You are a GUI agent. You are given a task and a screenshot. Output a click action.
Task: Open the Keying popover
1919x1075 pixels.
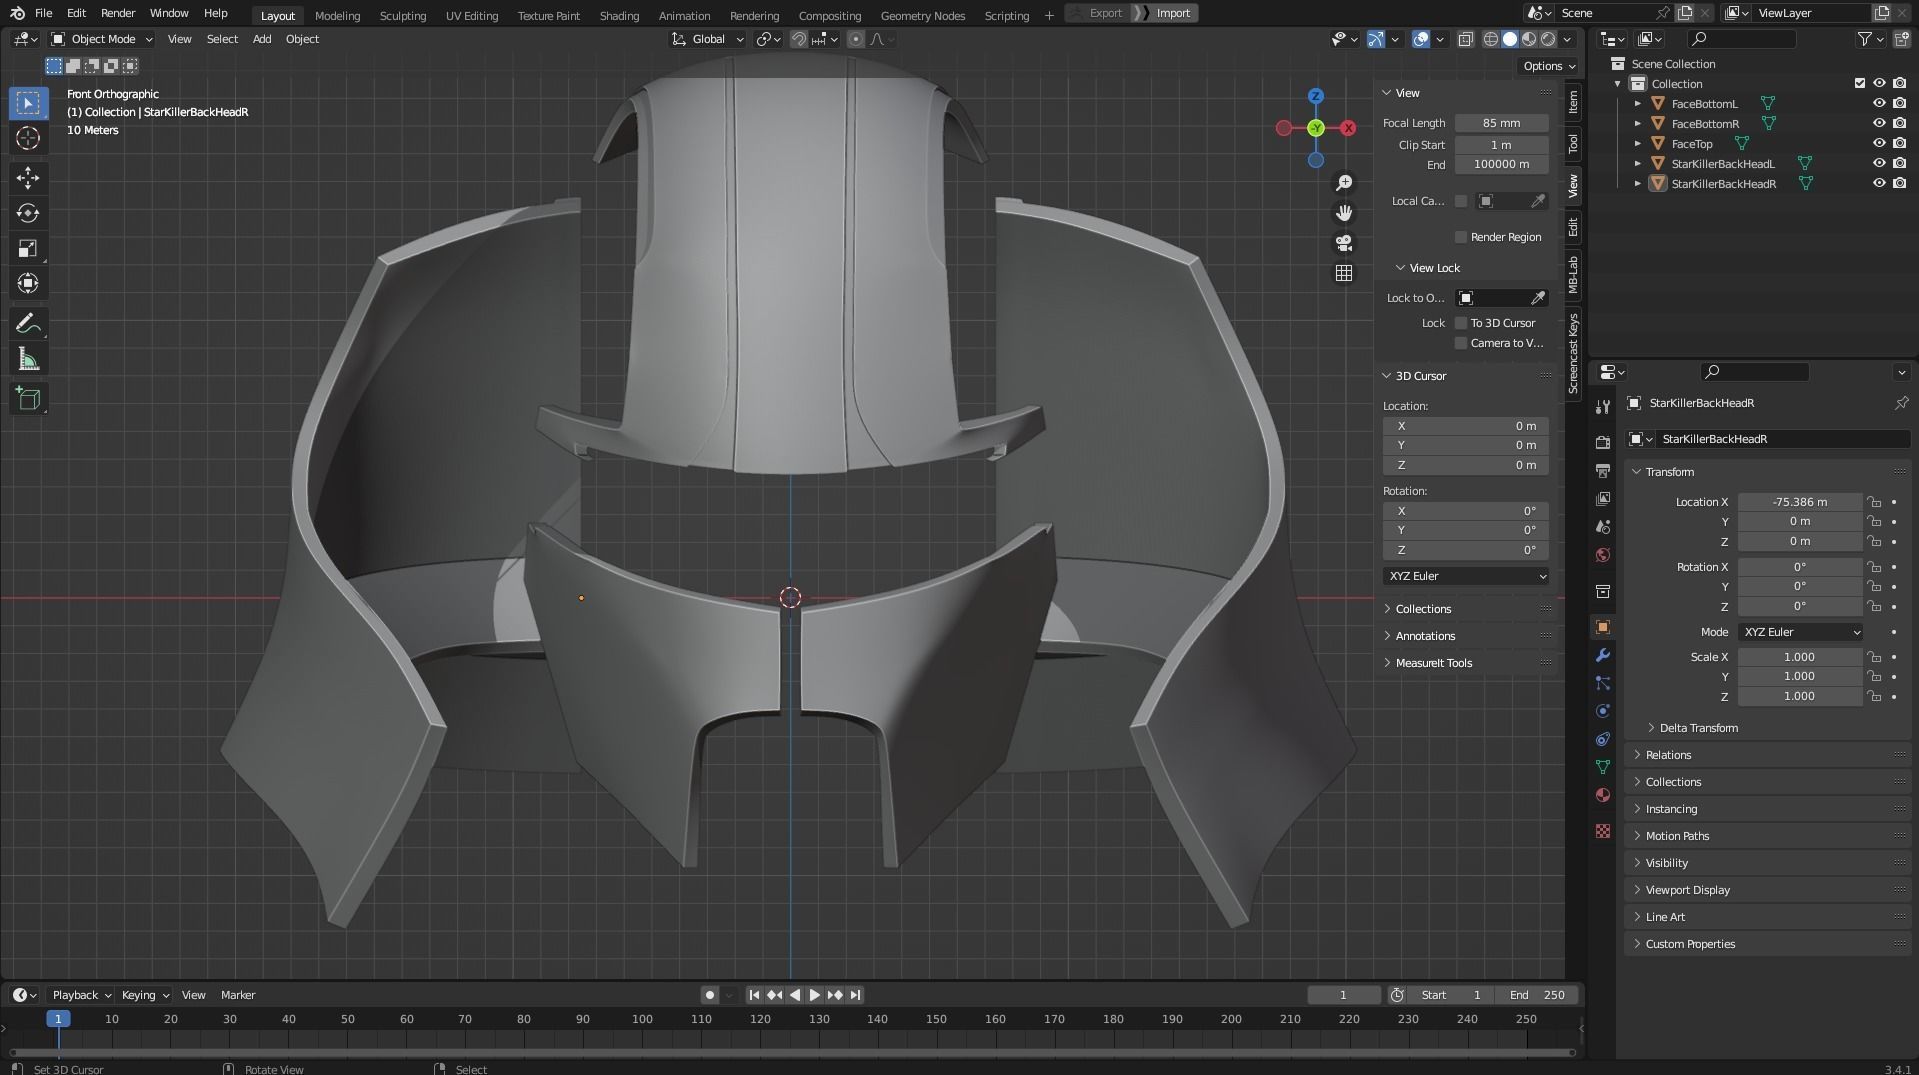click(x=144, y=995)
